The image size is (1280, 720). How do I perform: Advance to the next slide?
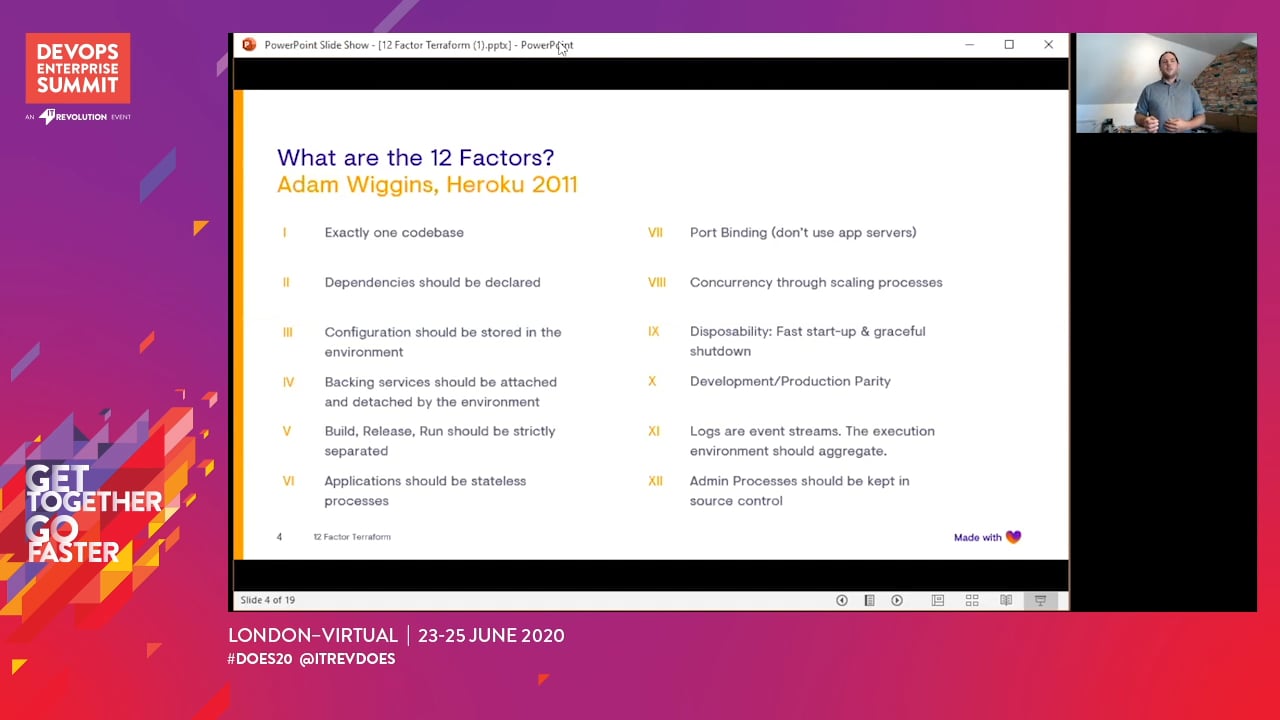[x=897, y=600]
